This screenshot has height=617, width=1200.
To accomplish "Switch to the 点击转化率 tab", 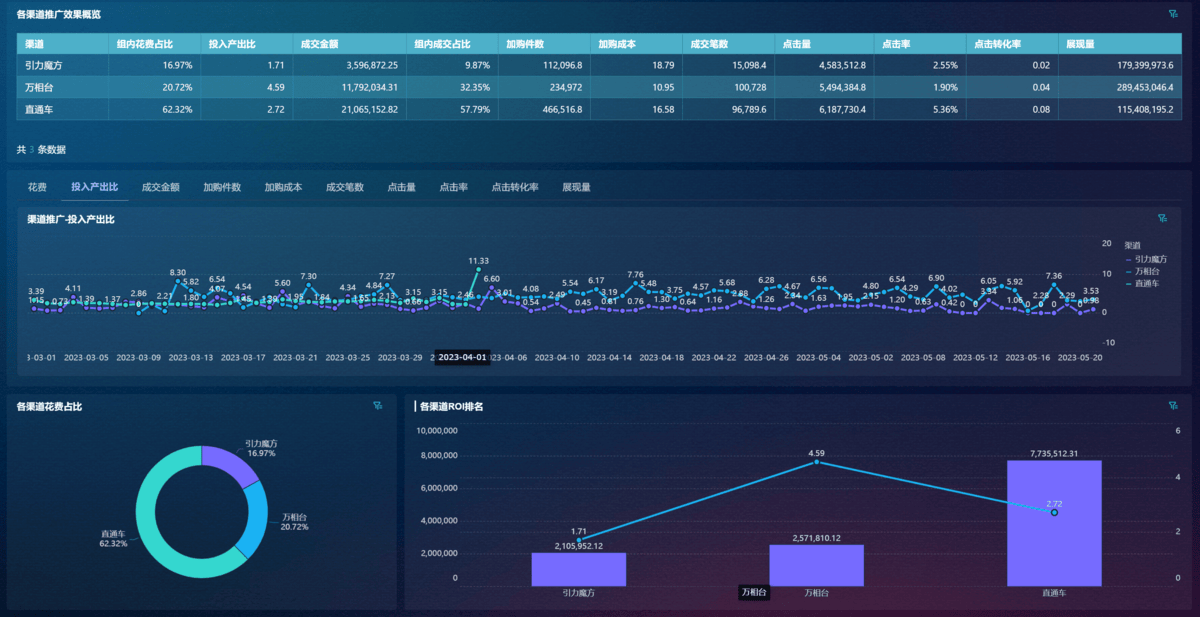I will [x=515, y=187].
